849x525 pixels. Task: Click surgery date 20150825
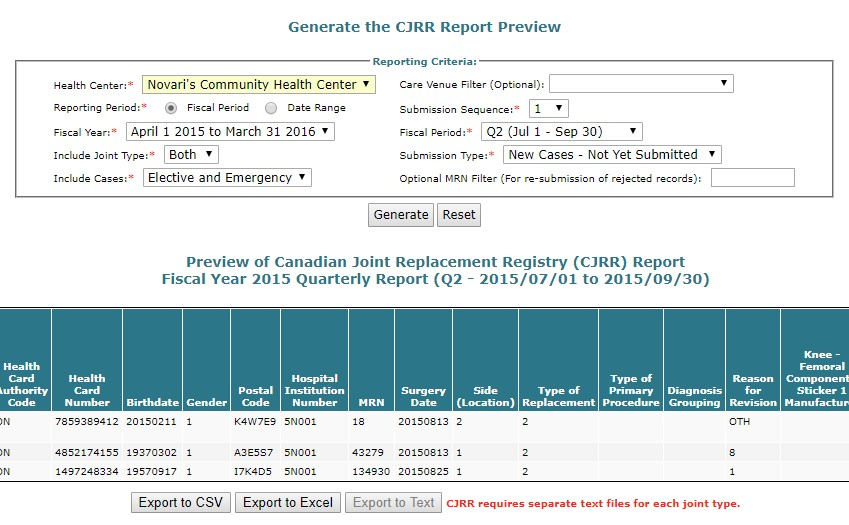click(423, 472)
